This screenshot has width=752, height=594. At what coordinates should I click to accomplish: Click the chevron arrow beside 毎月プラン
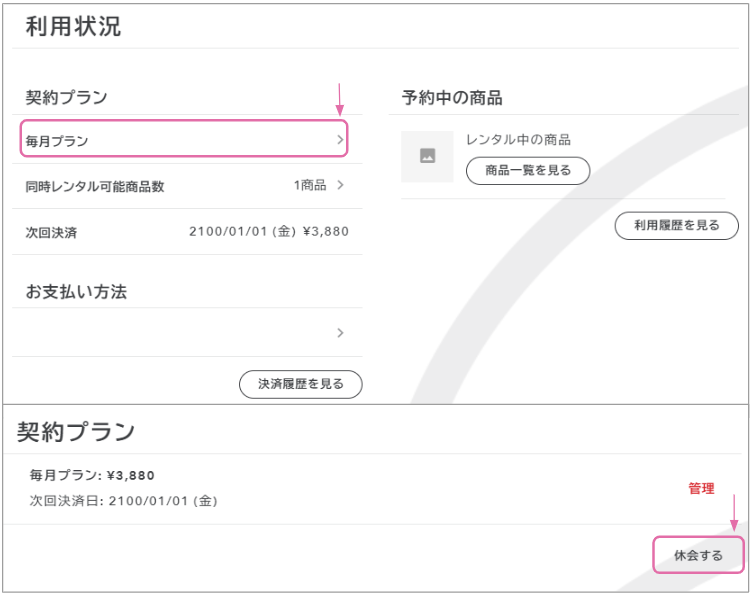(340, 140)
